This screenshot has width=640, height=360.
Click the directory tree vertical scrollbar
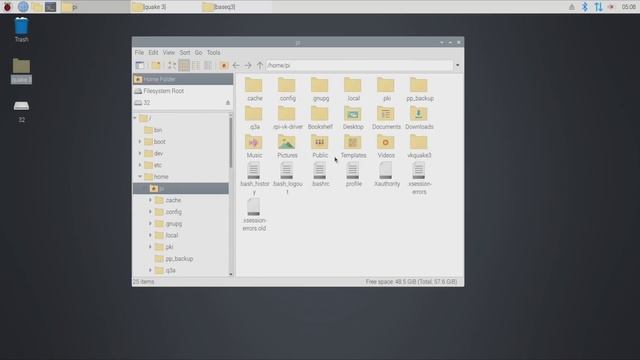[x=231, y=141]
